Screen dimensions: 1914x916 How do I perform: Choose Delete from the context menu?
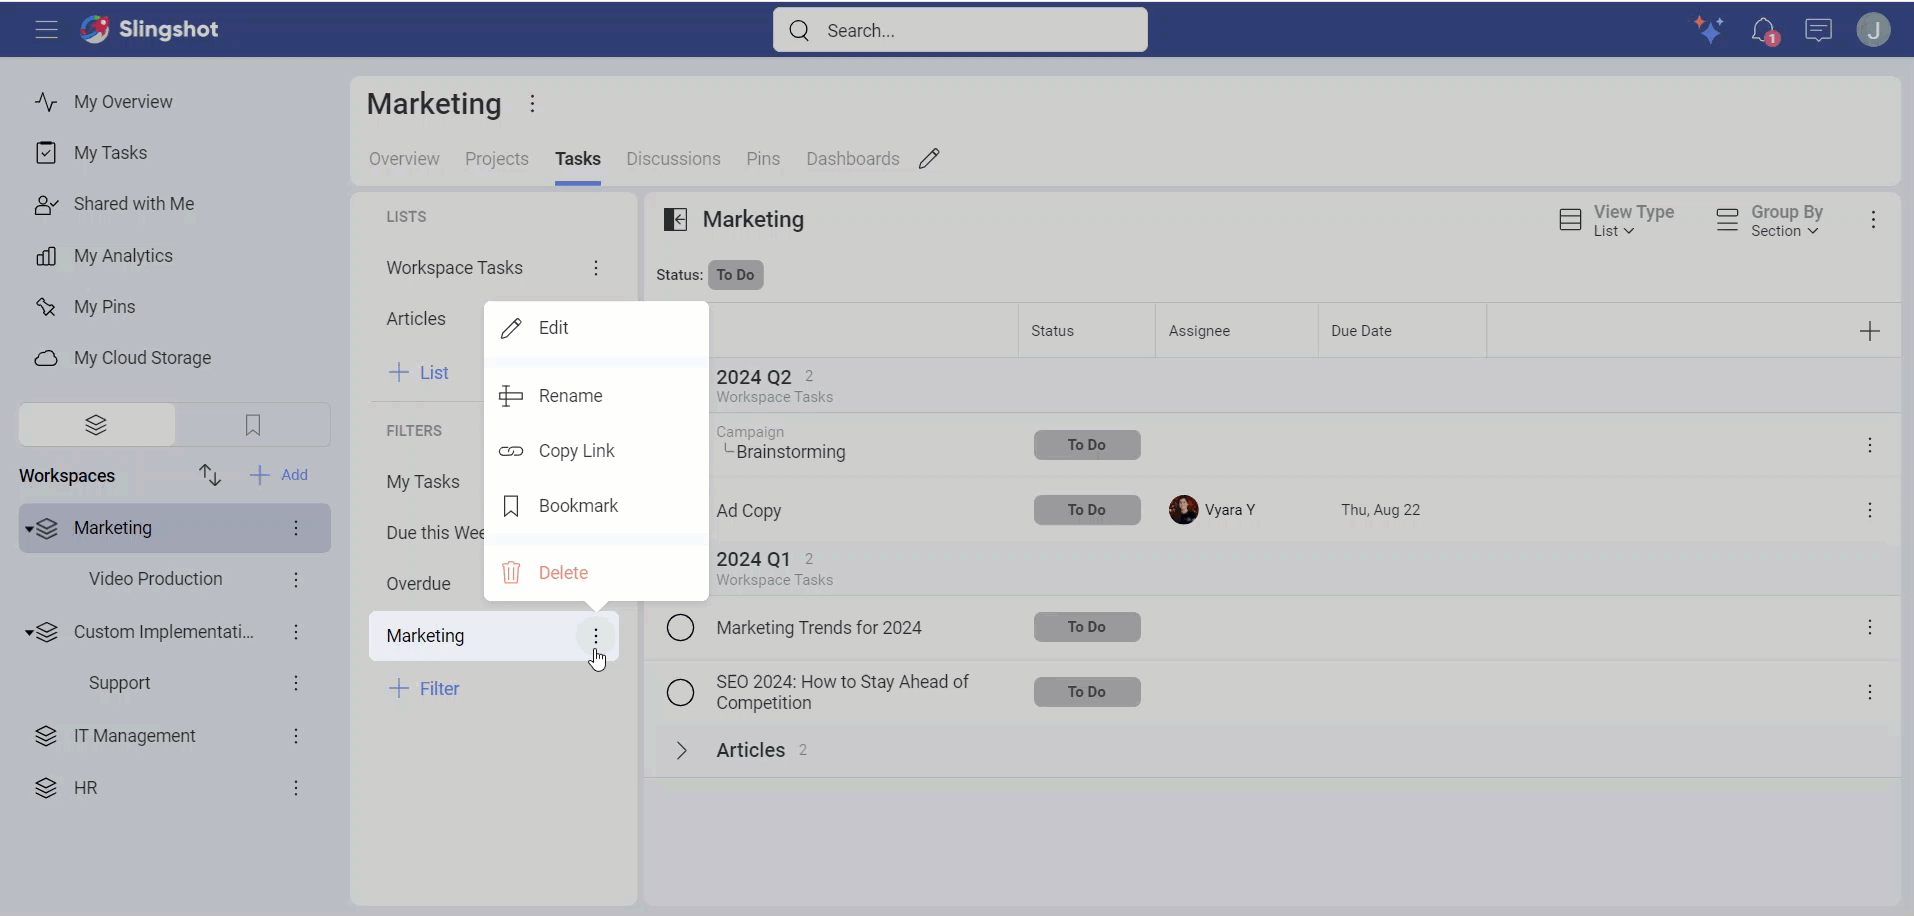pyautogui.click(x=596, y=573)
